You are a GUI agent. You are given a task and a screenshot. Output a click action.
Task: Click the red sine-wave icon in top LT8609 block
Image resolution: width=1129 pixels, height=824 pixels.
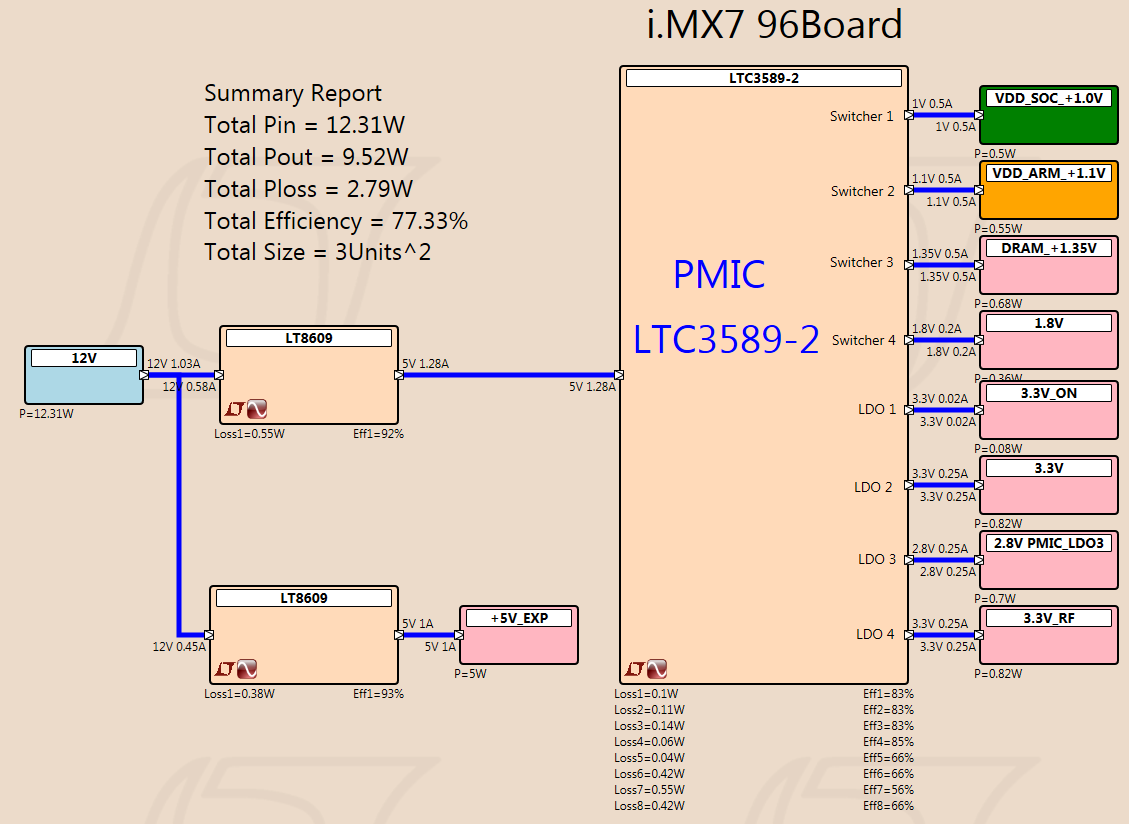[x=257, y=409]
